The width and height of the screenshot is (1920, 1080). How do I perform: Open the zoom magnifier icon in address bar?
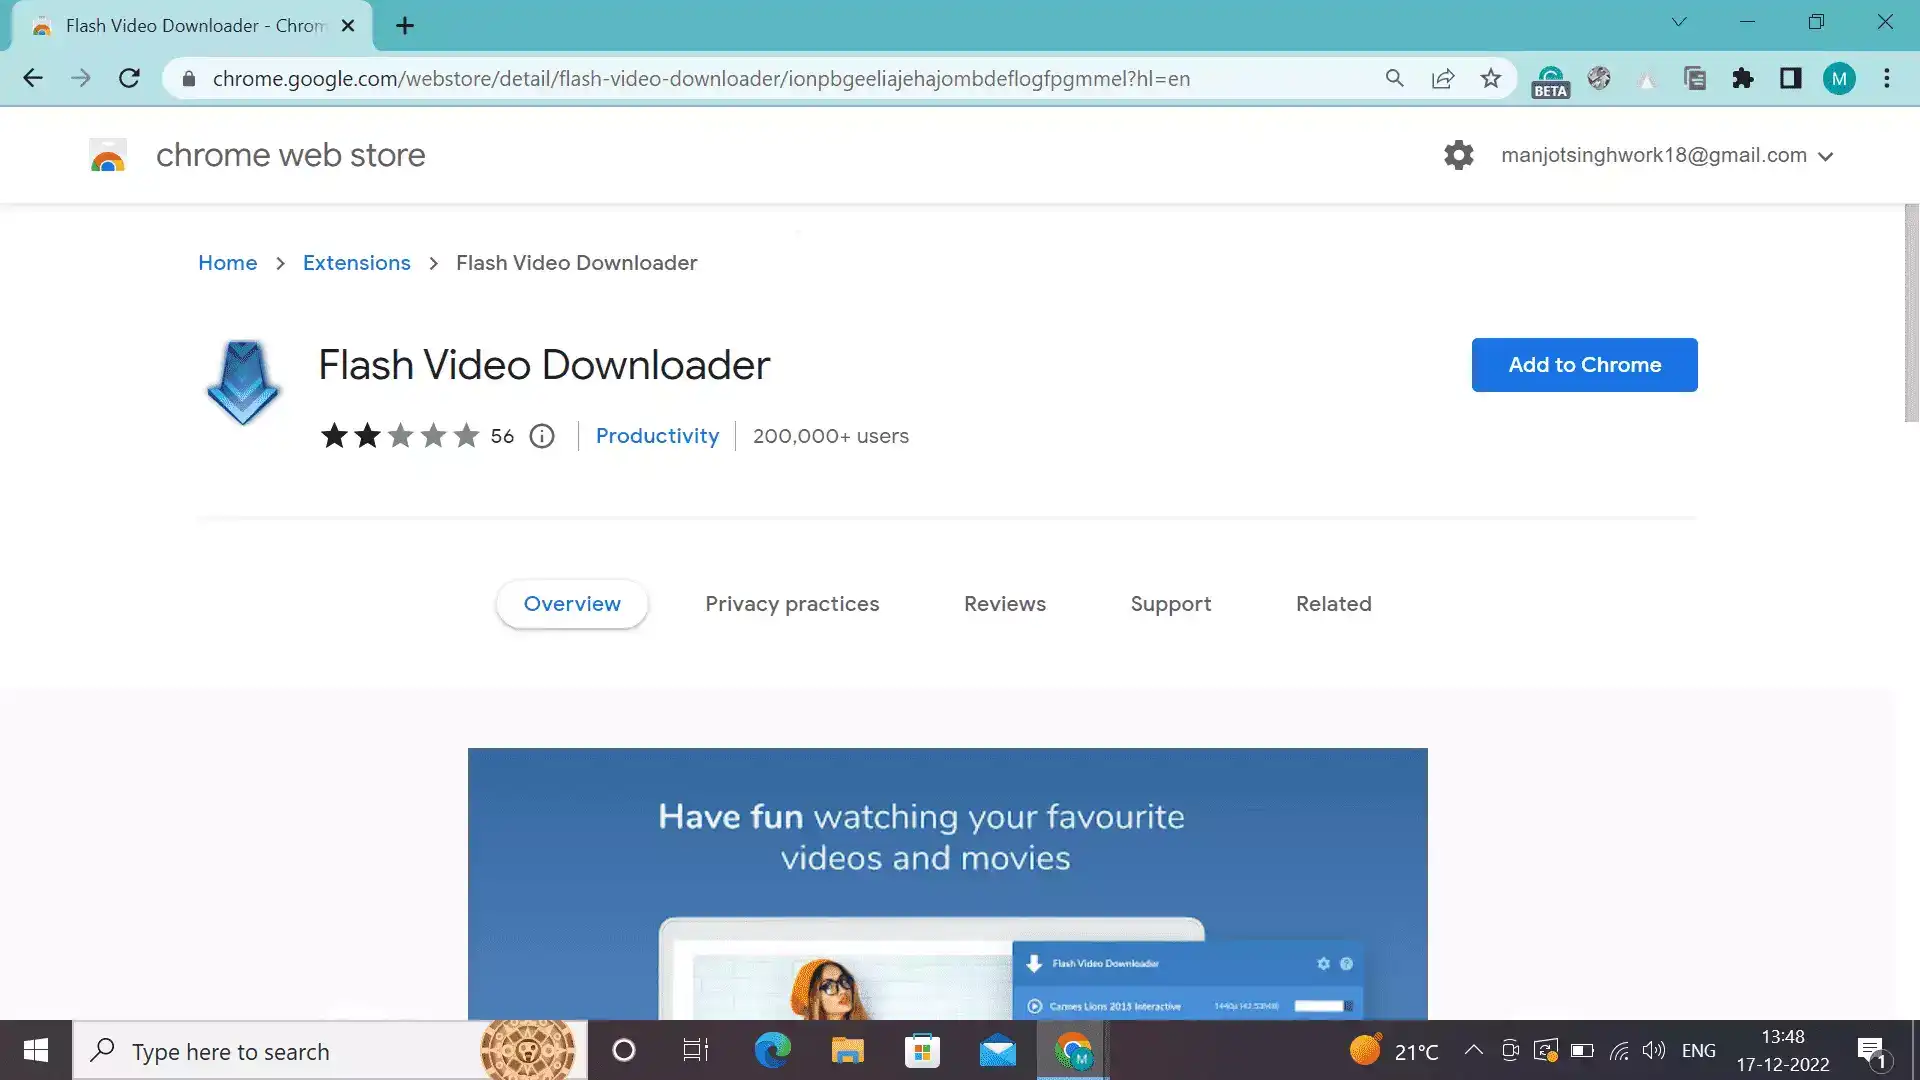(x=1394, y=78)
